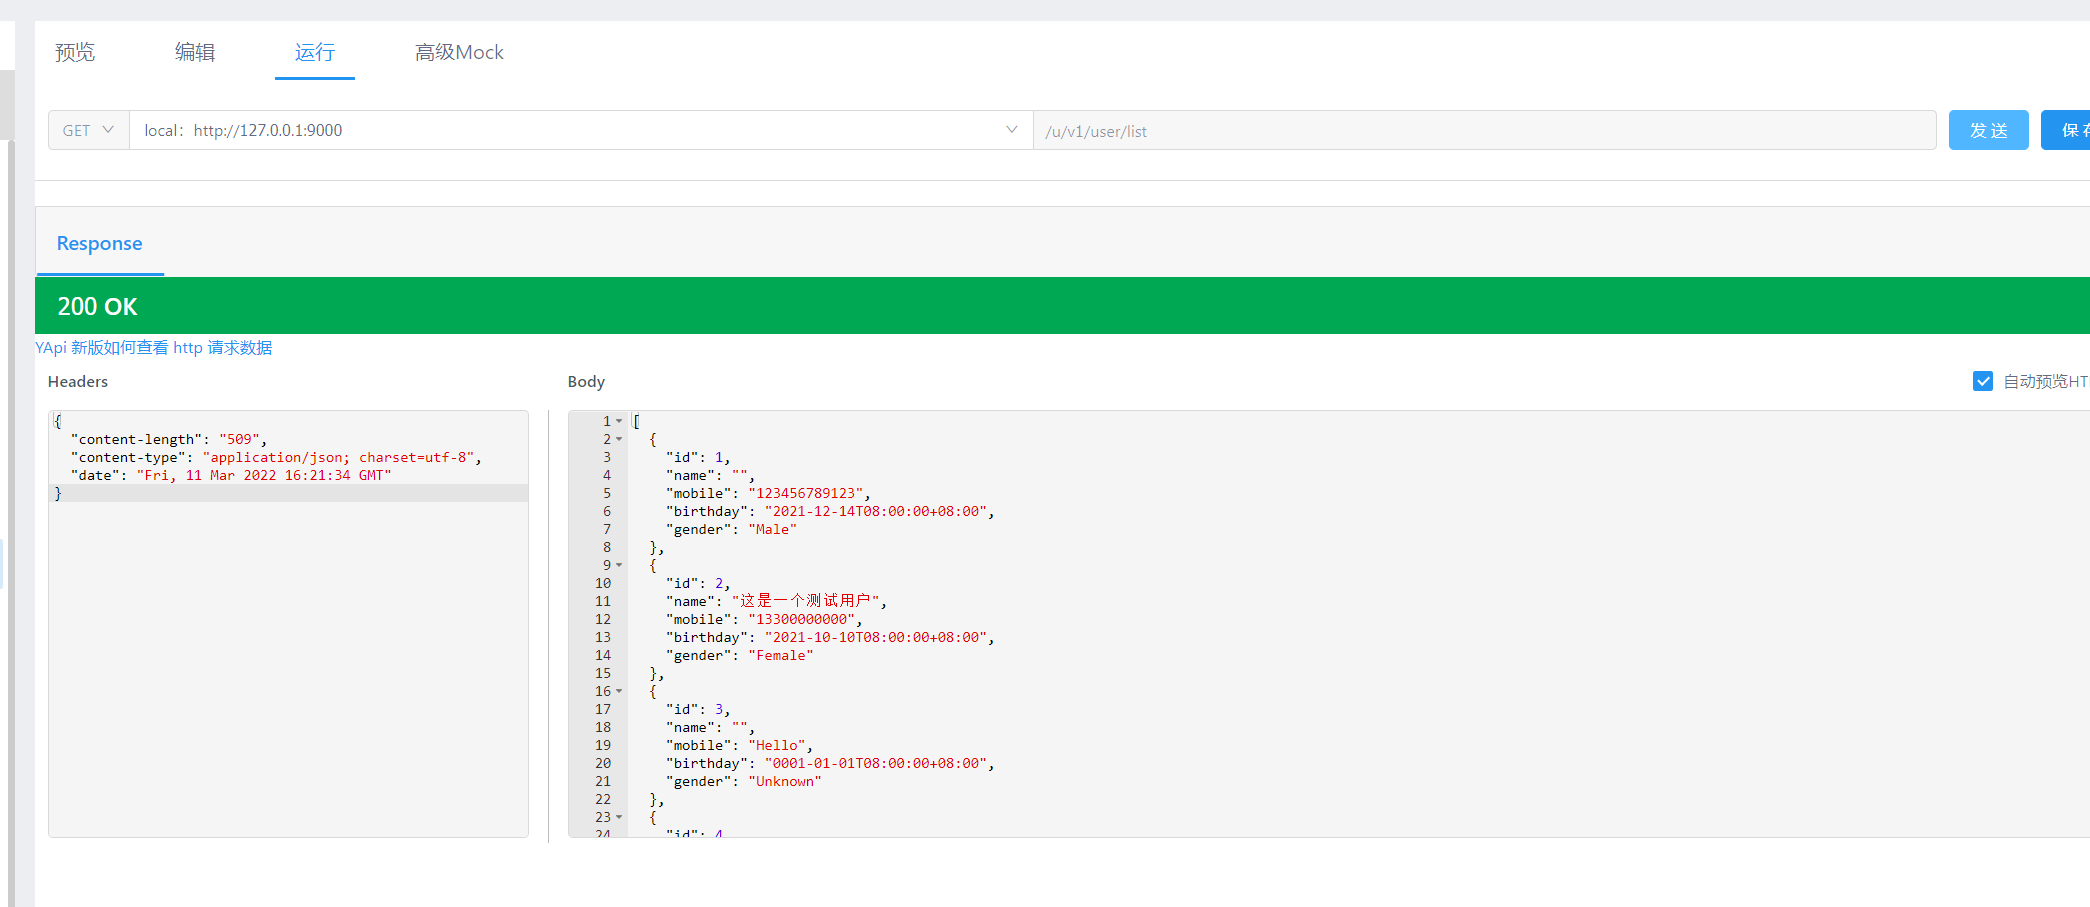Open the 编辑 tab
This screenshot has width=2090, height=907.
point(195,52)
